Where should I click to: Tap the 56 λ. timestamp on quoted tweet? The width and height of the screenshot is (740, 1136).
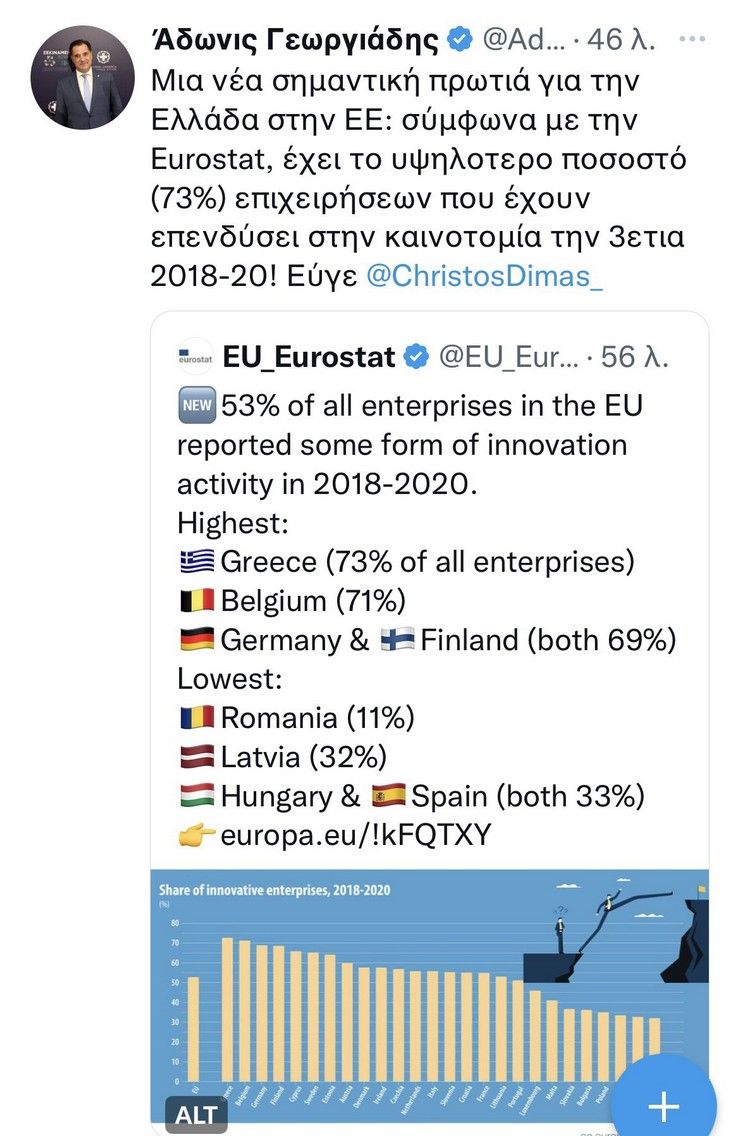coord(635,356)
